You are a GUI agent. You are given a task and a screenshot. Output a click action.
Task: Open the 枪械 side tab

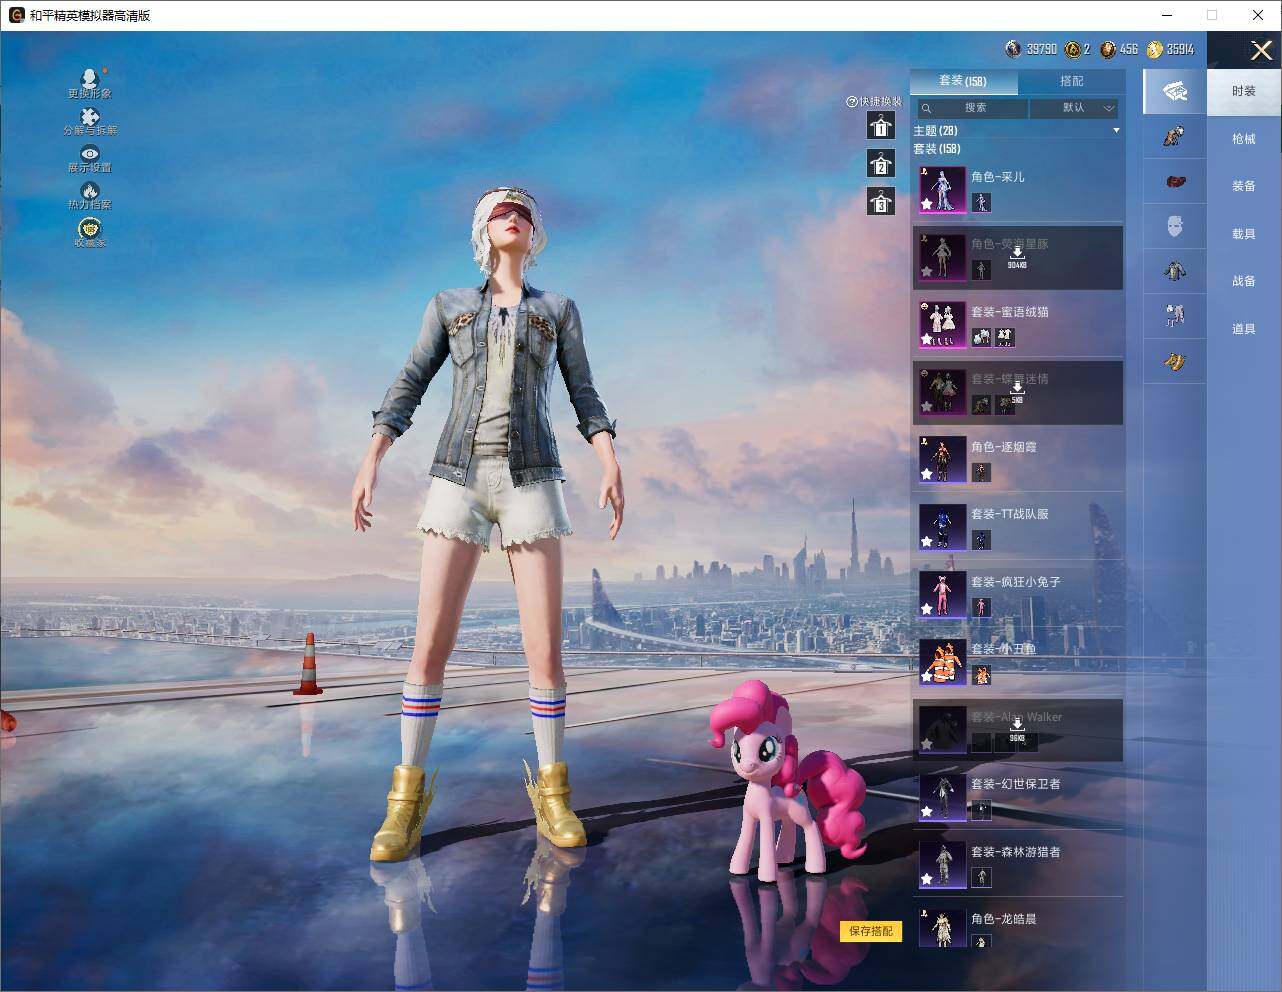(x=1244, y=139)
